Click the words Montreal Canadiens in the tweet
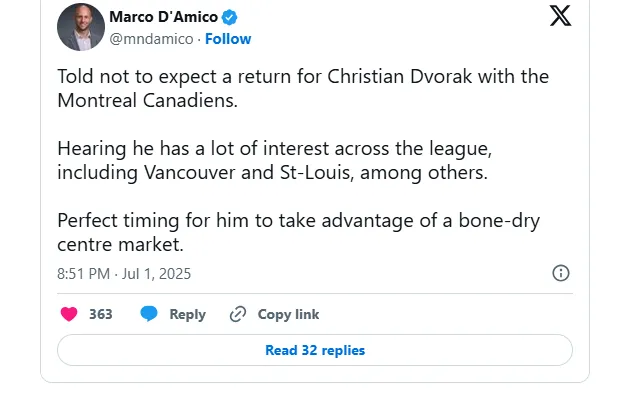The height and width of the screenshot is (393, 637). coord(147,100)
